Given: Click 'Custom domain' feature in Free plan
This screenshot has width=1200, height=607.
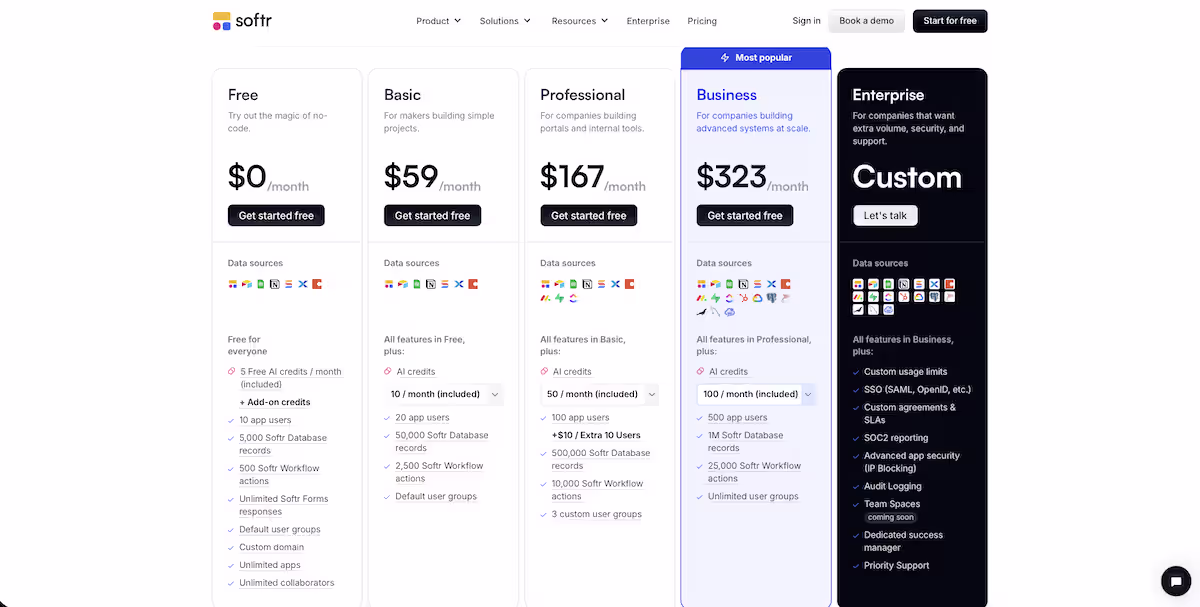Looking at the screenshot, I should point(270,547).
